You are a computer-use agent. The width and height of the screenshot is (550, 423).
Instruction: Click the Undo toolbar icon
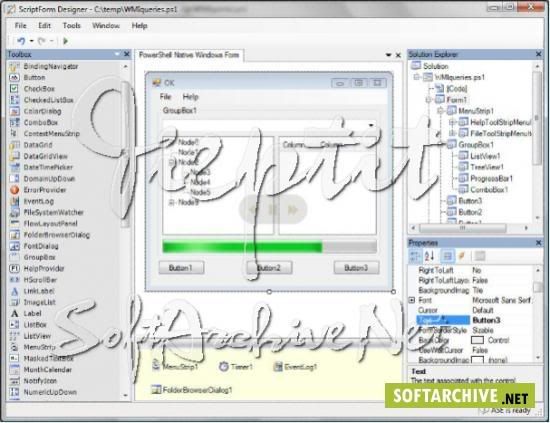[21, 41]
